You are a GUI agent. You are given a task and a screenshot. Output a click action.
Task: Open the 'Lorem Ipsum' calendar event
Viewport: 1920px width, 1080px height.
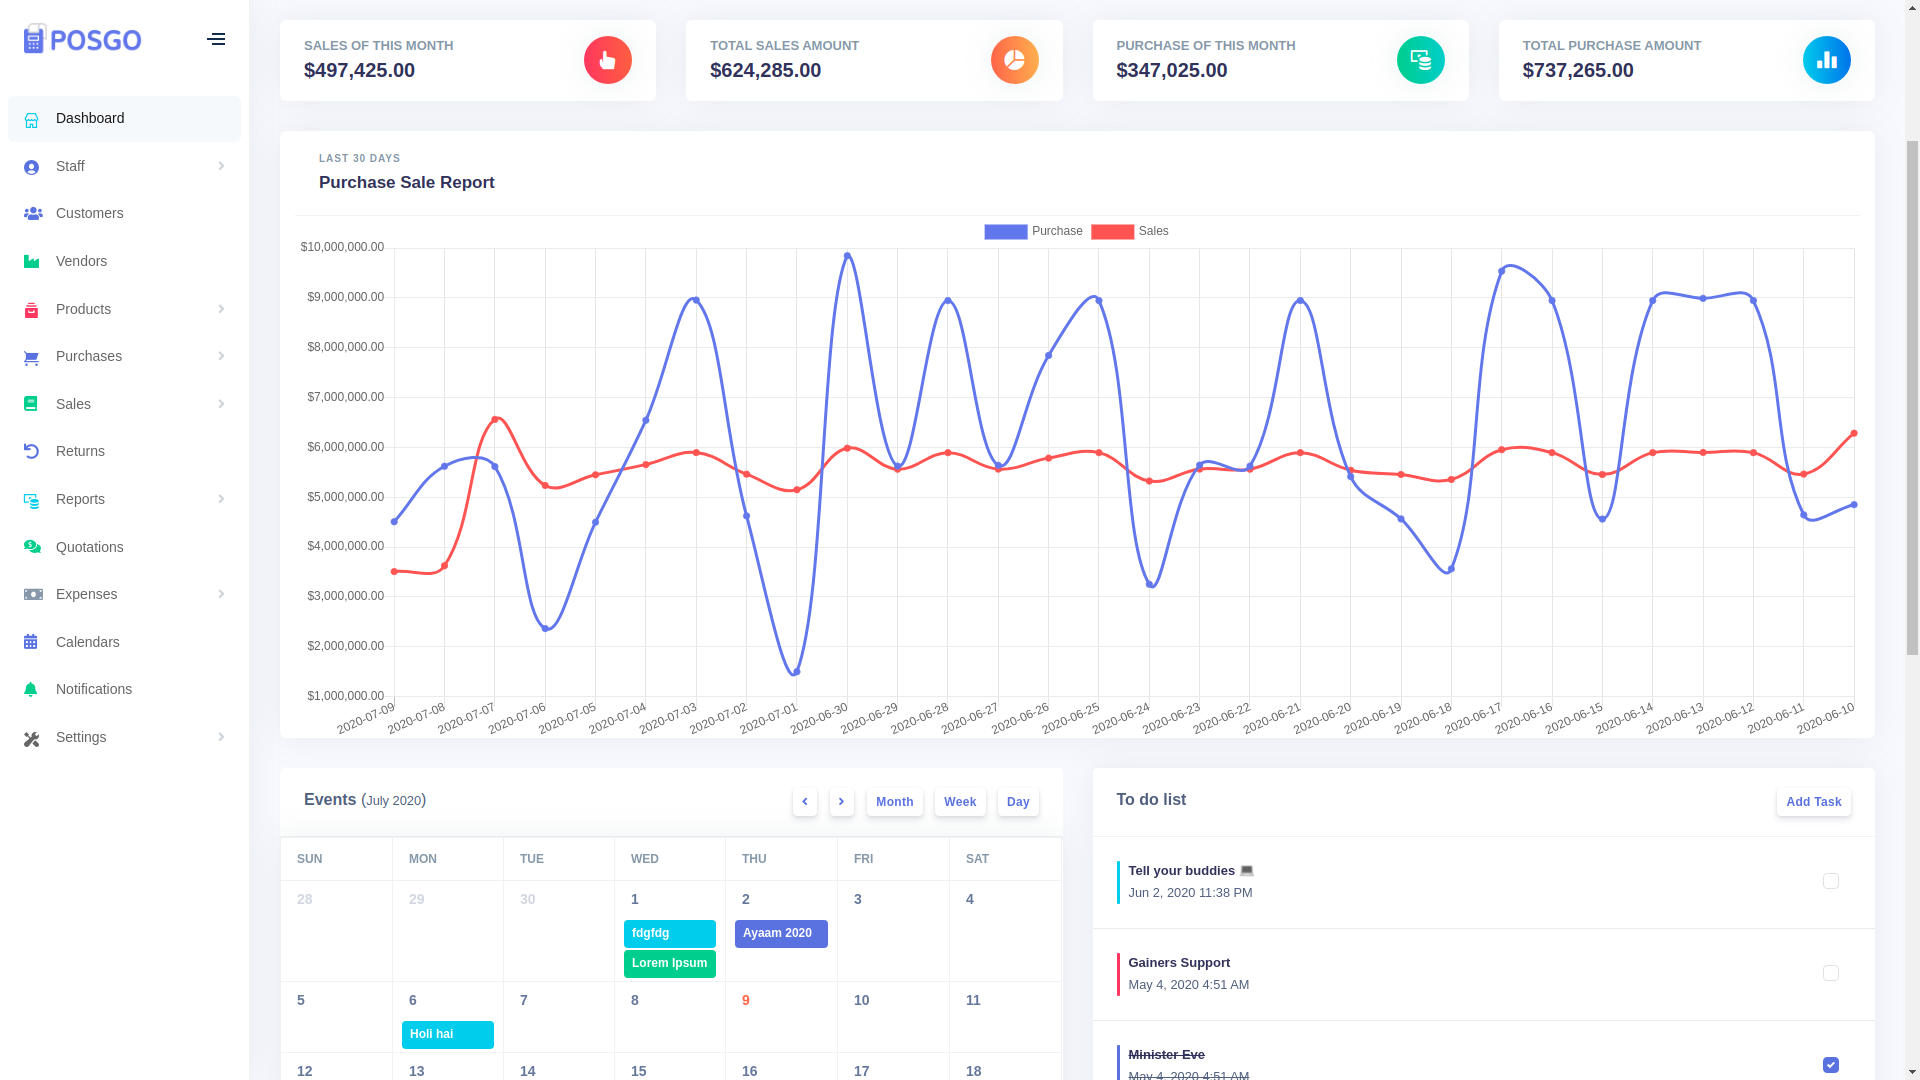[x=670, y=963]
